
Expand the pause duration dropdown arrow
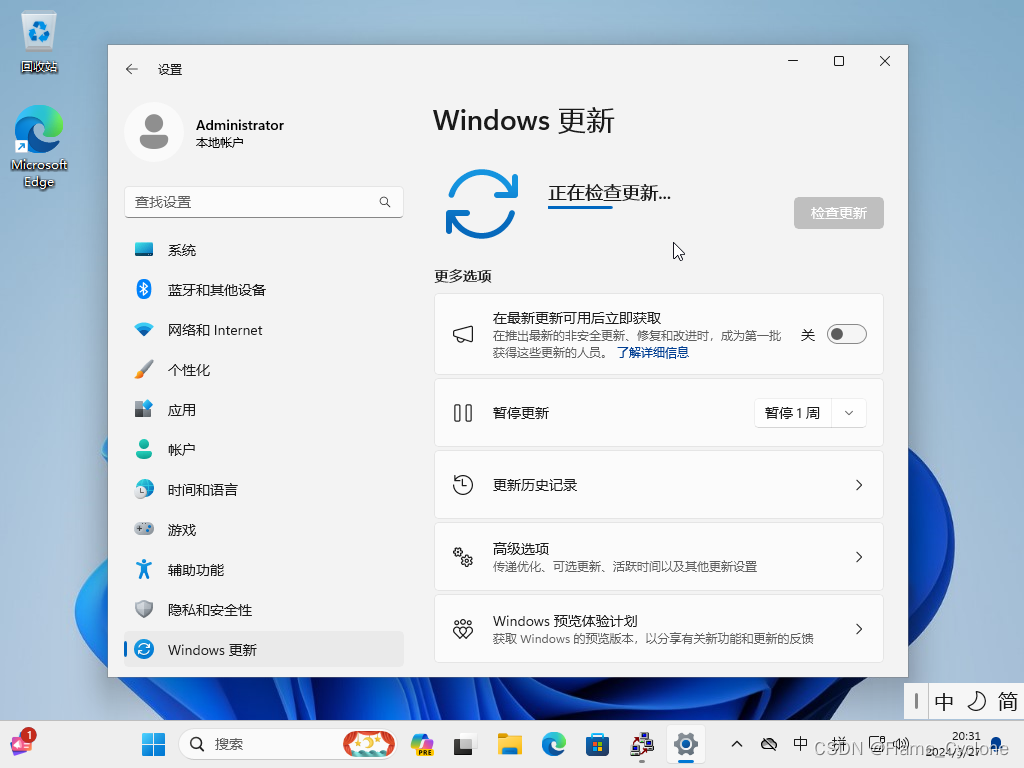point(849,413)
